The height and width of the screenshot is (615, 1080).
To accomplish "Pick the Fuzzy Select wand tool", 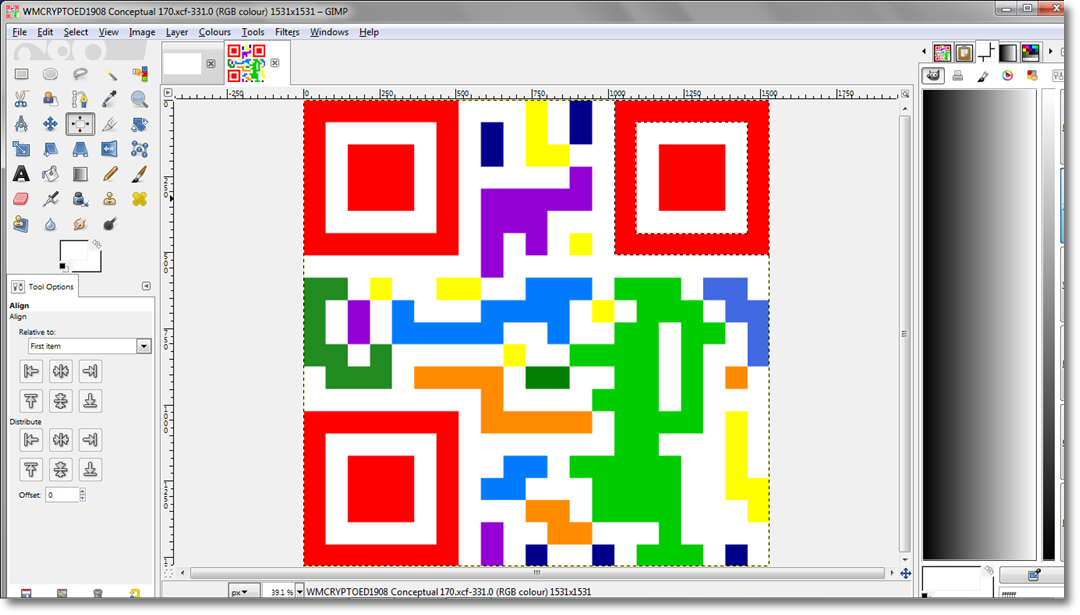I will coord(110,74).
